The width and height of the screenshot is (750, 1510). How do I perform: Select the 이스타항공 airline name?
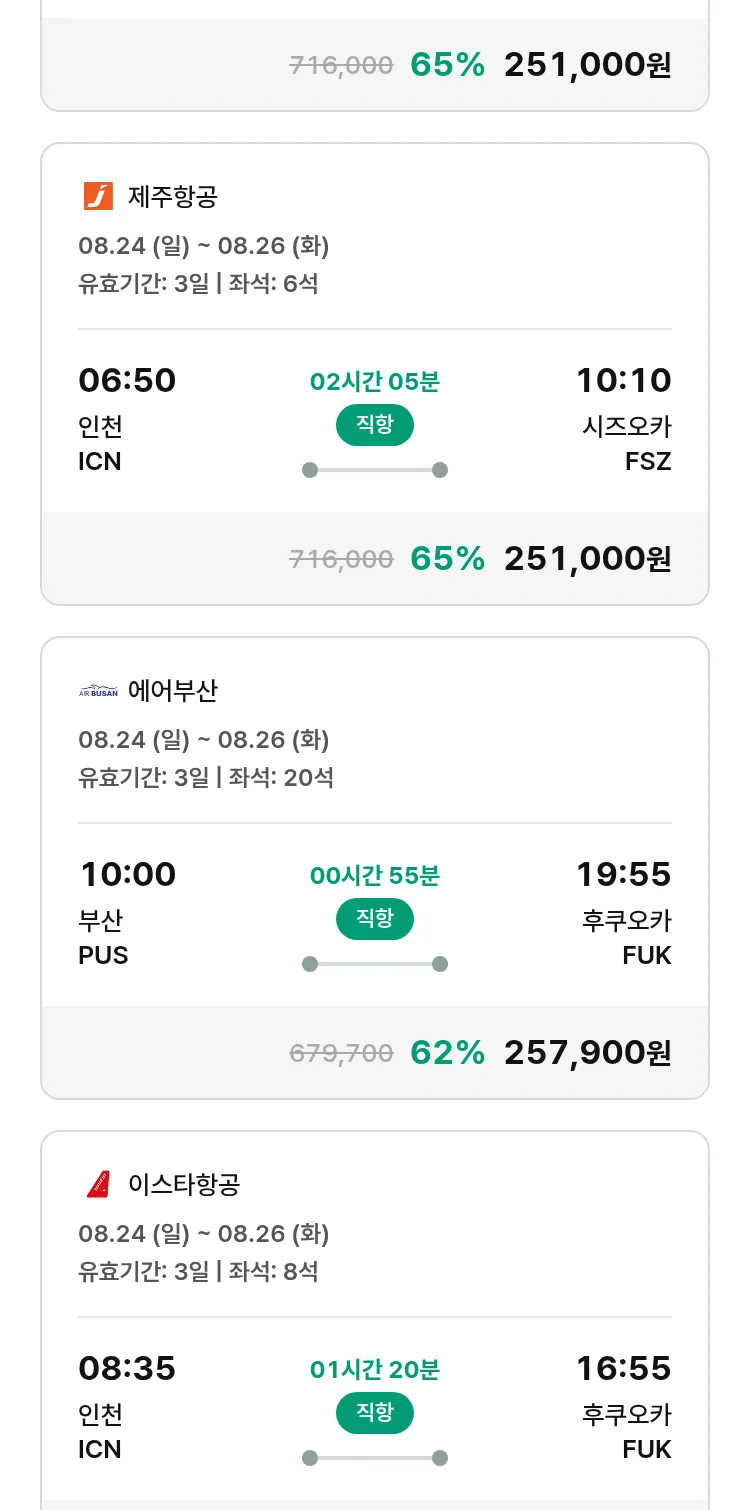[184, 1184]
